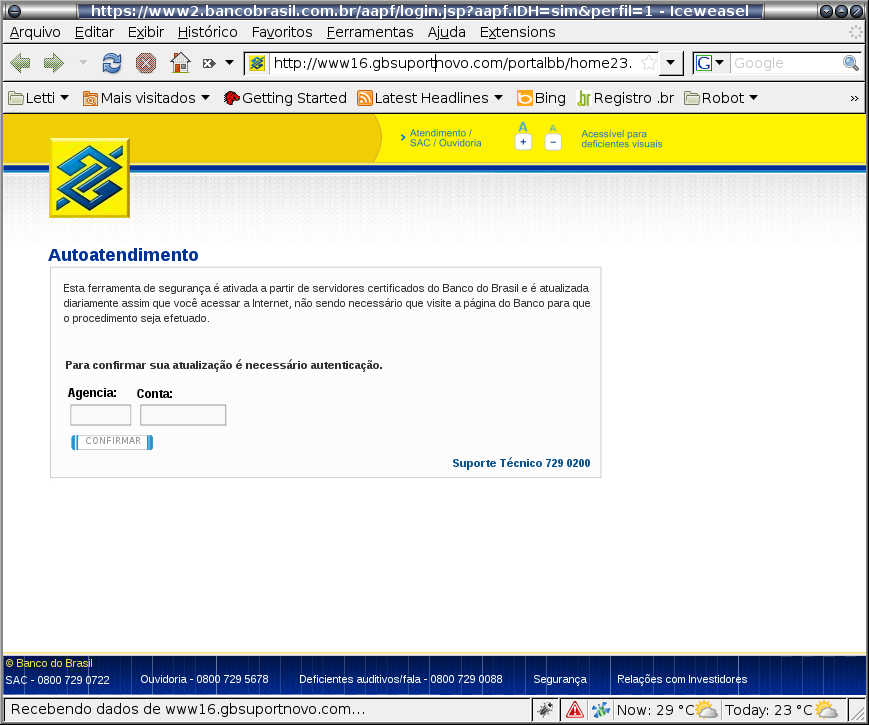
Task: Open the Arquivo menu
Action: tap(35, 32)
